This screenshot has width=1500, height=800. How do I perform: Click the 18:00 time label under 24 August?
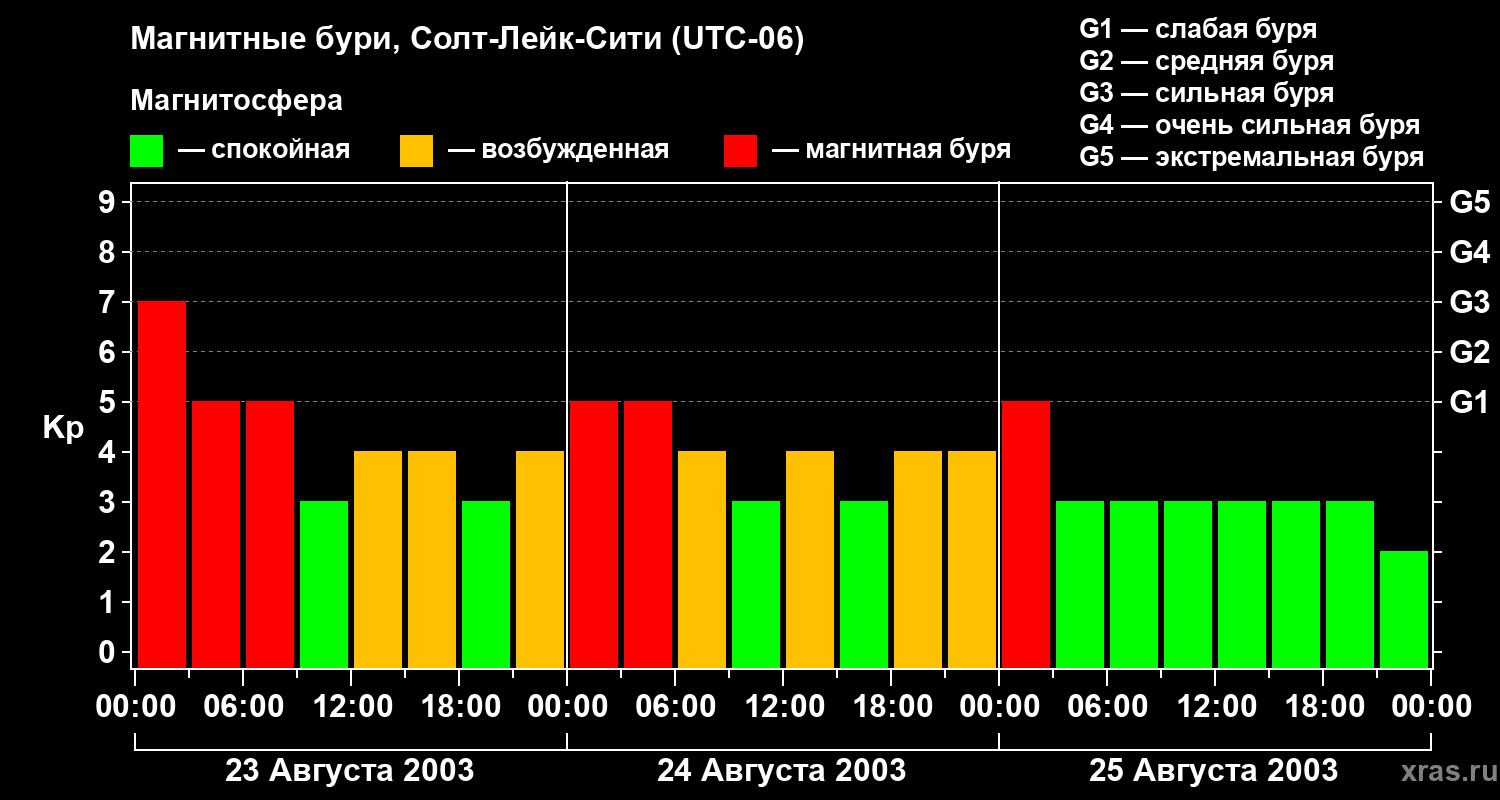[891, 707]
